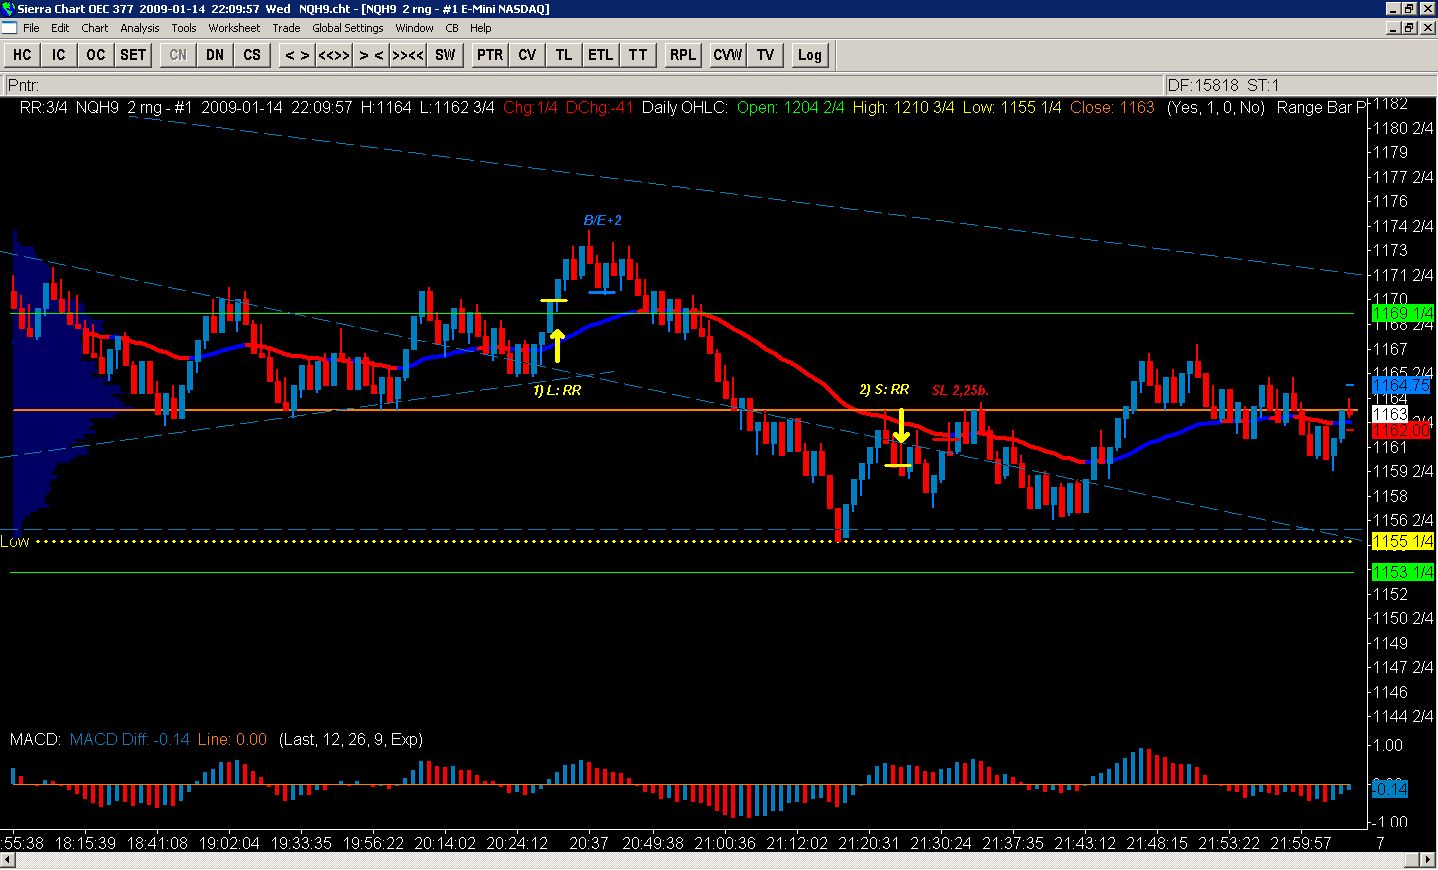
Task: Click the HC toolbar button
Action: (22, 55)
